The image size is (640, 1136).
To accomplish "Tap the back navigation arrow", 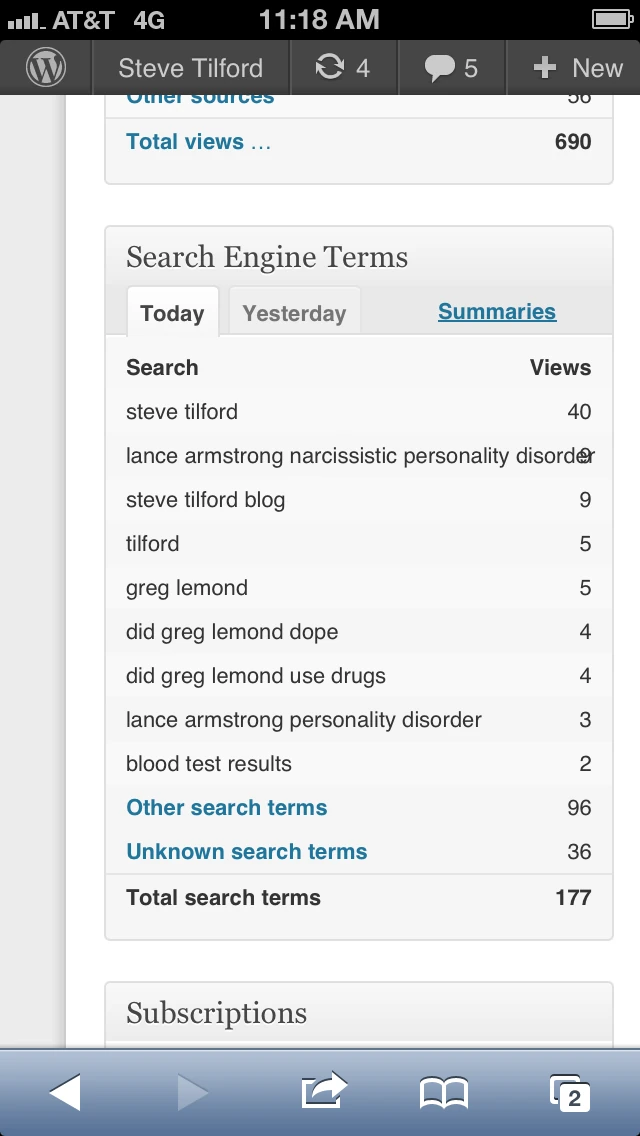I will [65, 1092].
